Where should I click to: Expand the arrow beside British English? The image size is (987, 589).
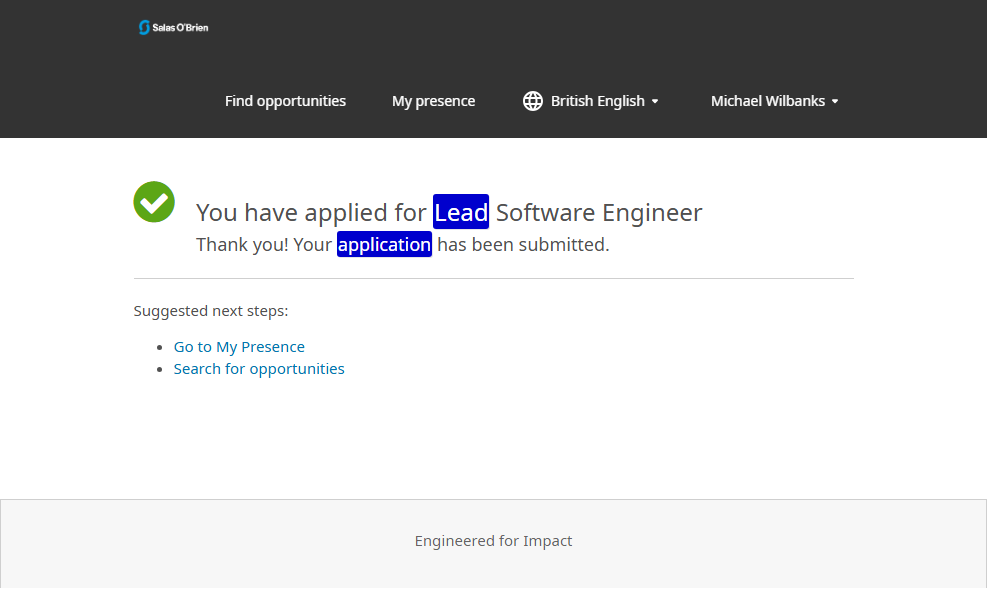click(x=655, y=102)
